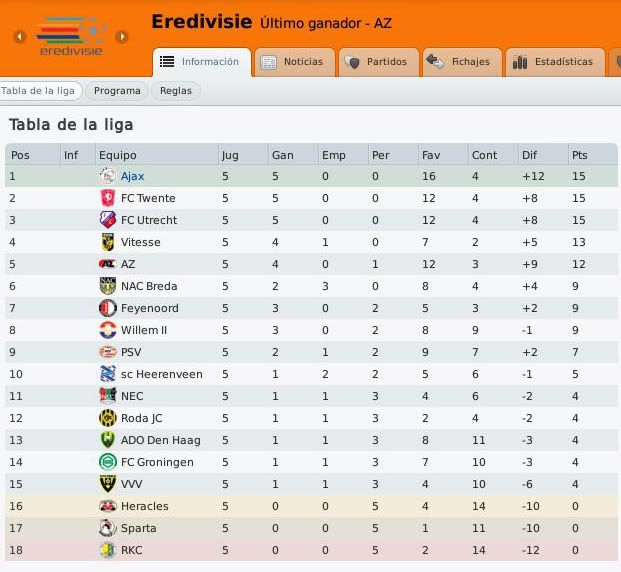
Task: Switch to the Partidos tab
Action: 377,62
